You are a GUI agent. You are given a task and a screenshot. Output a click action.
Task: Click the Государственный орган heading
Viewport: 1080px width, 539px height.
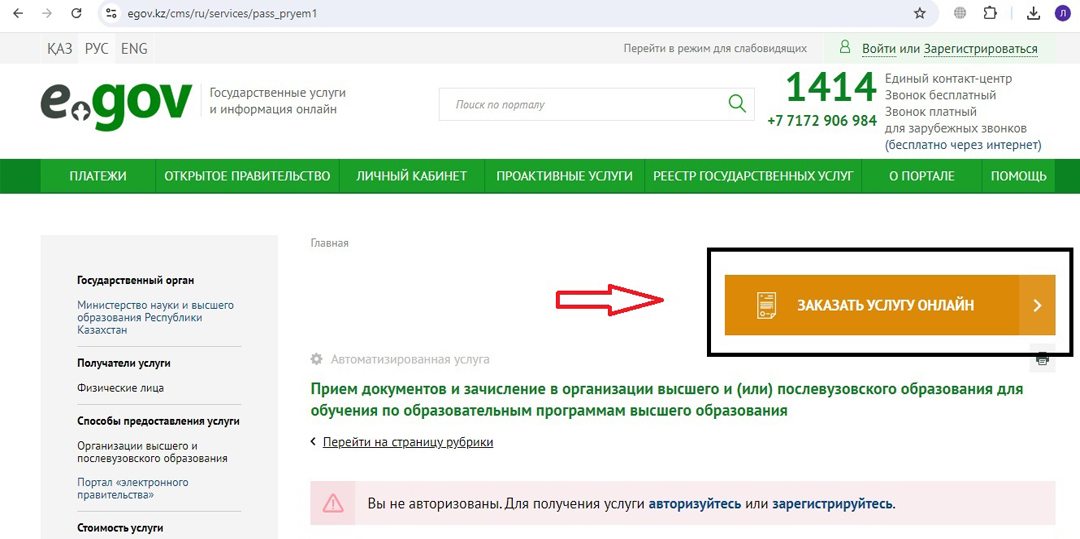(x=136, y=280)
